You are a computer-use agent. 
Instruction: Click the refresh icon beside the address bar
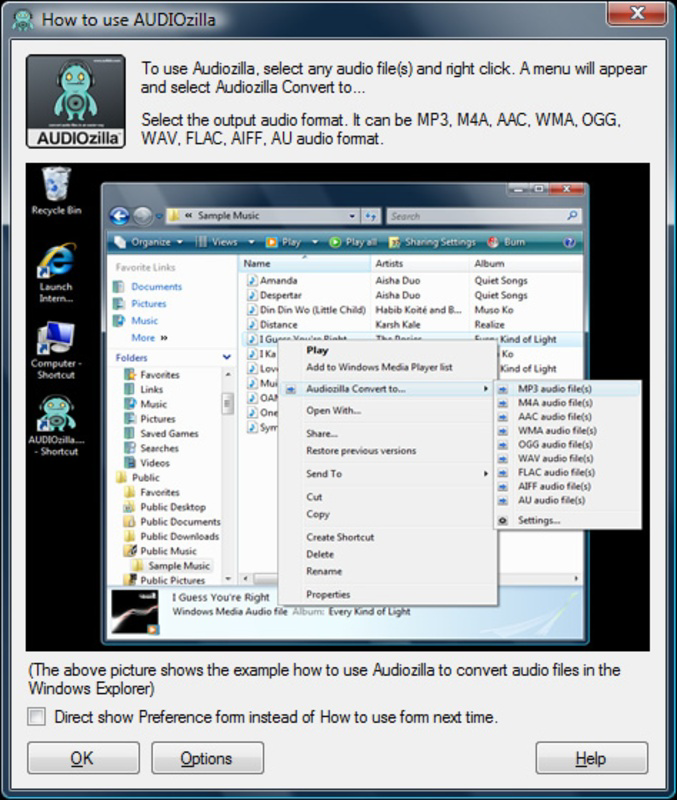[x=371, y=216]
